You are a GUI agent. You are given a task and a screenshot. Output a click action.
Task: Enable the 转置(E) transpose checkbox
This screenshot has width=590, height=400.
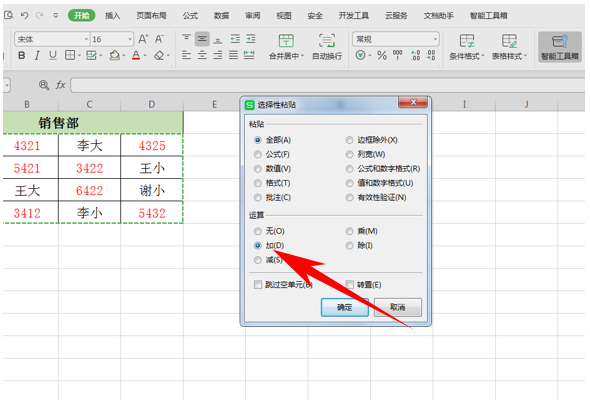(x=350, y=284)
